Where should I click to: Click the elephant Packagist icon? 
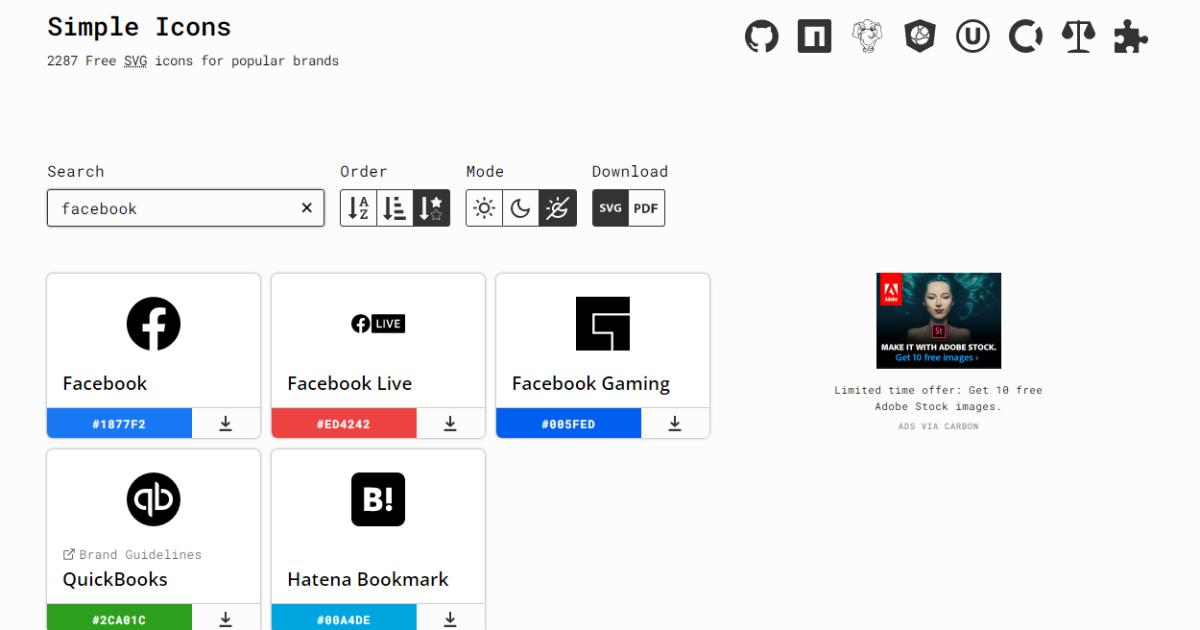click(867, 37)
